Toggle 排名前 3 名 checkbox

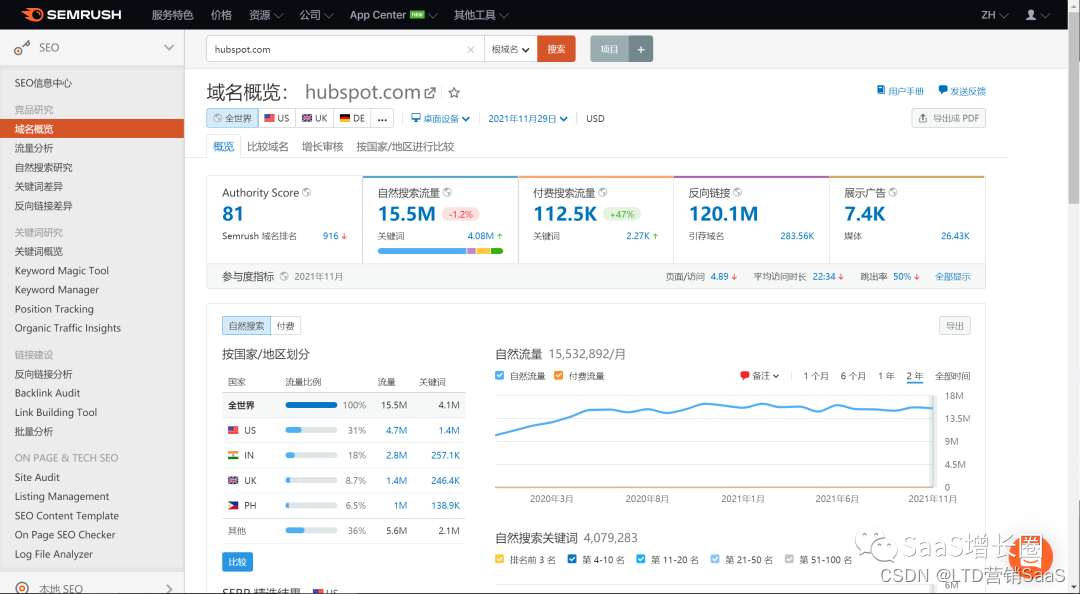tap(499, 559)
